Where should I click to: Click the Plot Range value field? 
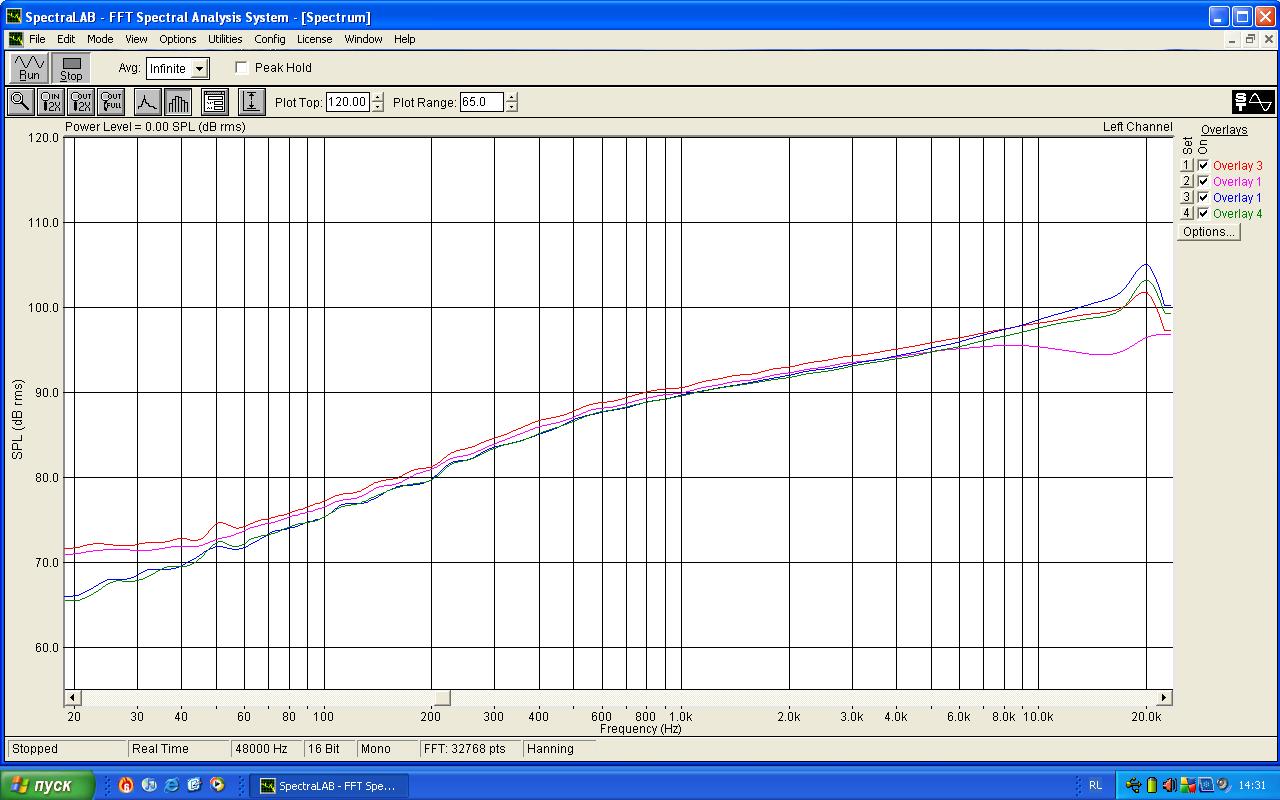click(x=483, y=102)
